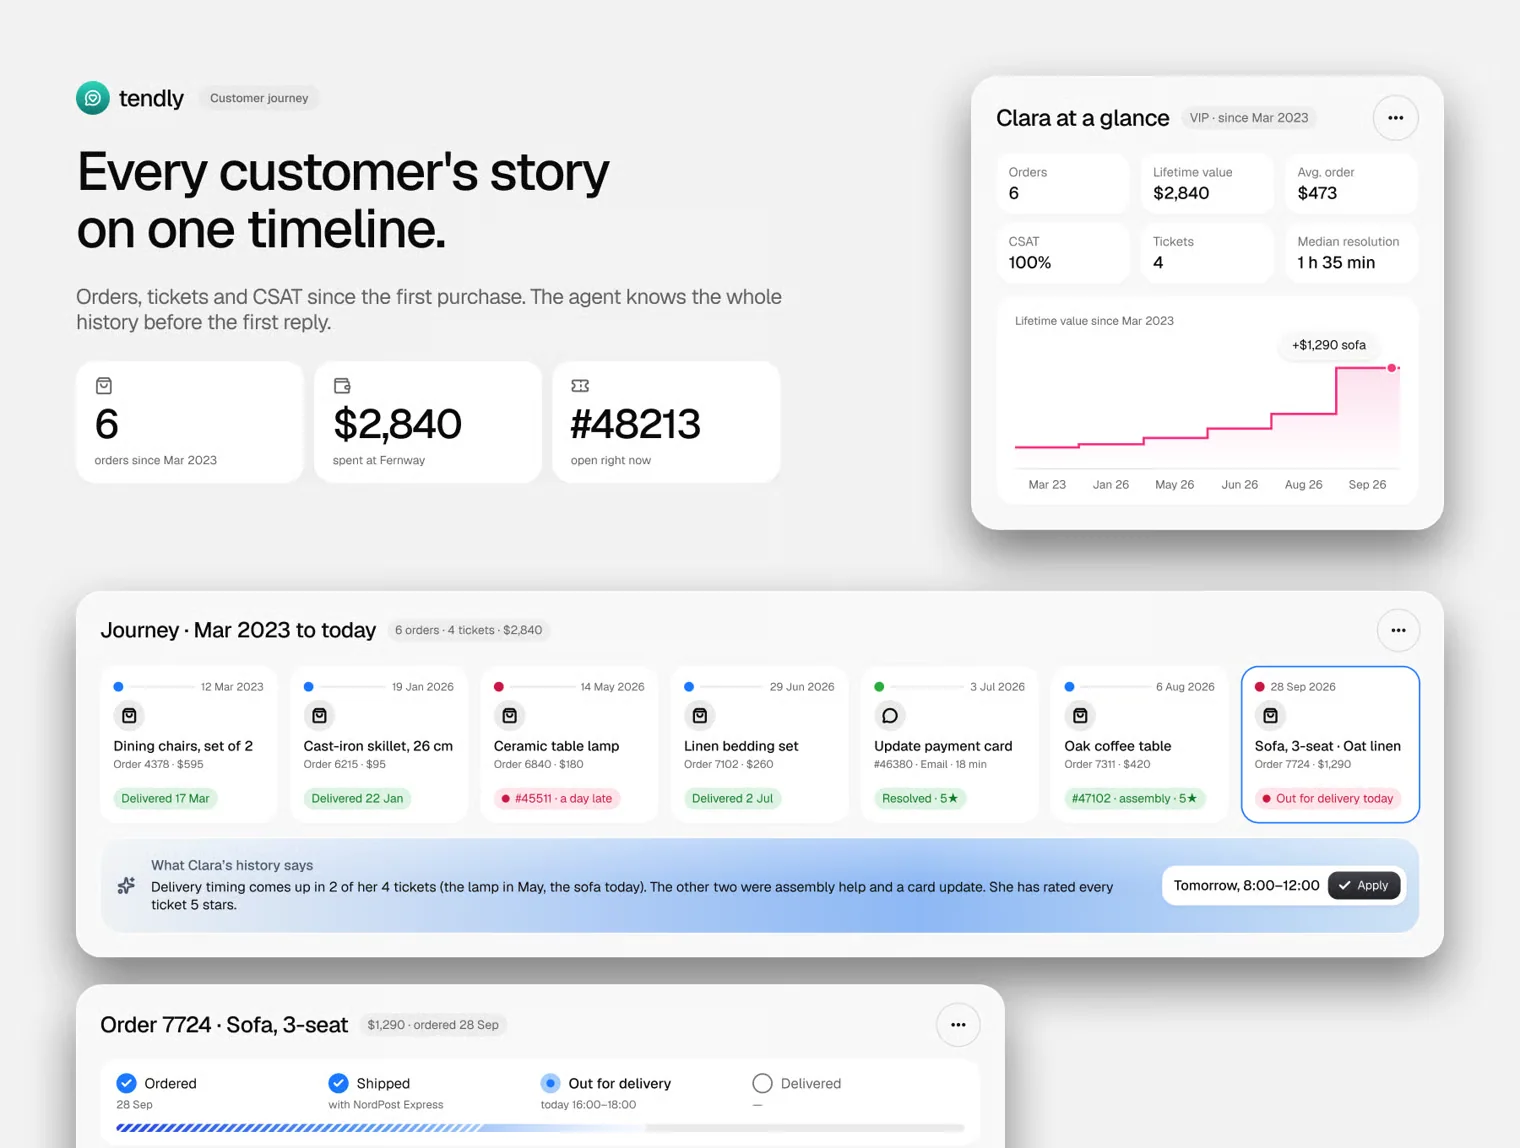Click the Delivered 22 Jan status pill
This screenshot has height=1148, width=1520.
[357, 799]
